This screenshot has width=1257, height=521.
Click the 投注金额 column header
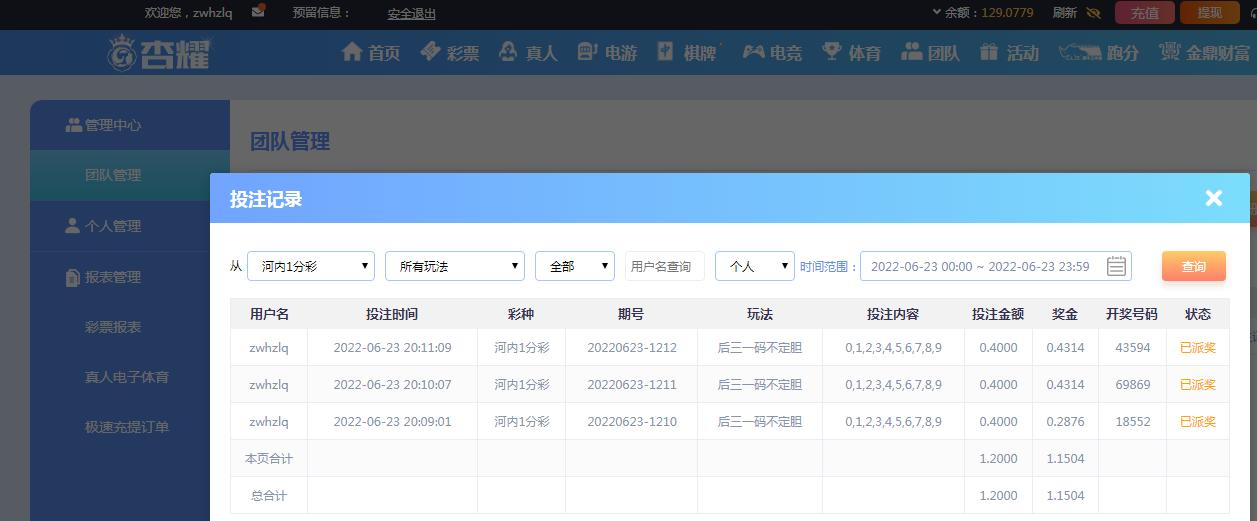point(998,314)
